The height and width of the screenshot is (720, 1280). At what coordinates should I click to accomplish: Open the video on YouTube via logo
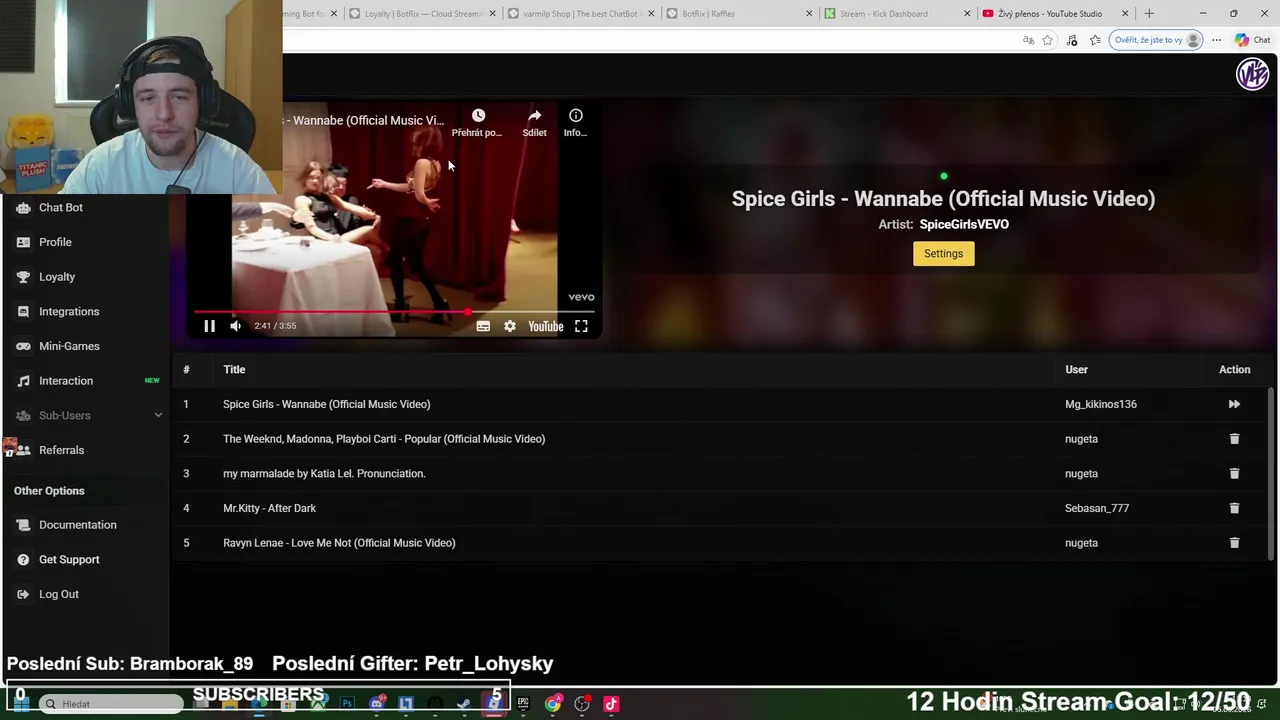pyautogui.click(x=546, y=326)
